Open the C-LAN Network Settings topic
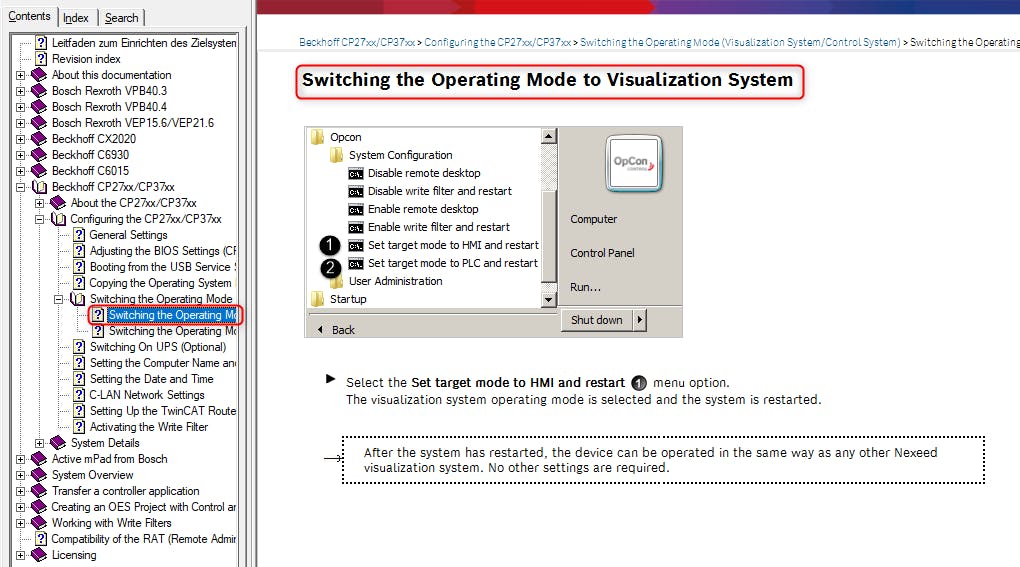The width and height of the screenshot is (1020, 567). coord(147,395)
